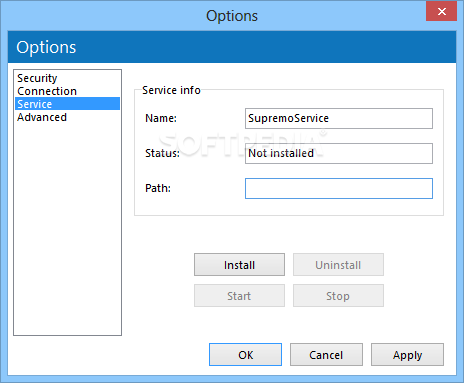The width and height of the screenshot is (464, 383).
Task: Click the Path: label
Action: point(158,188)
